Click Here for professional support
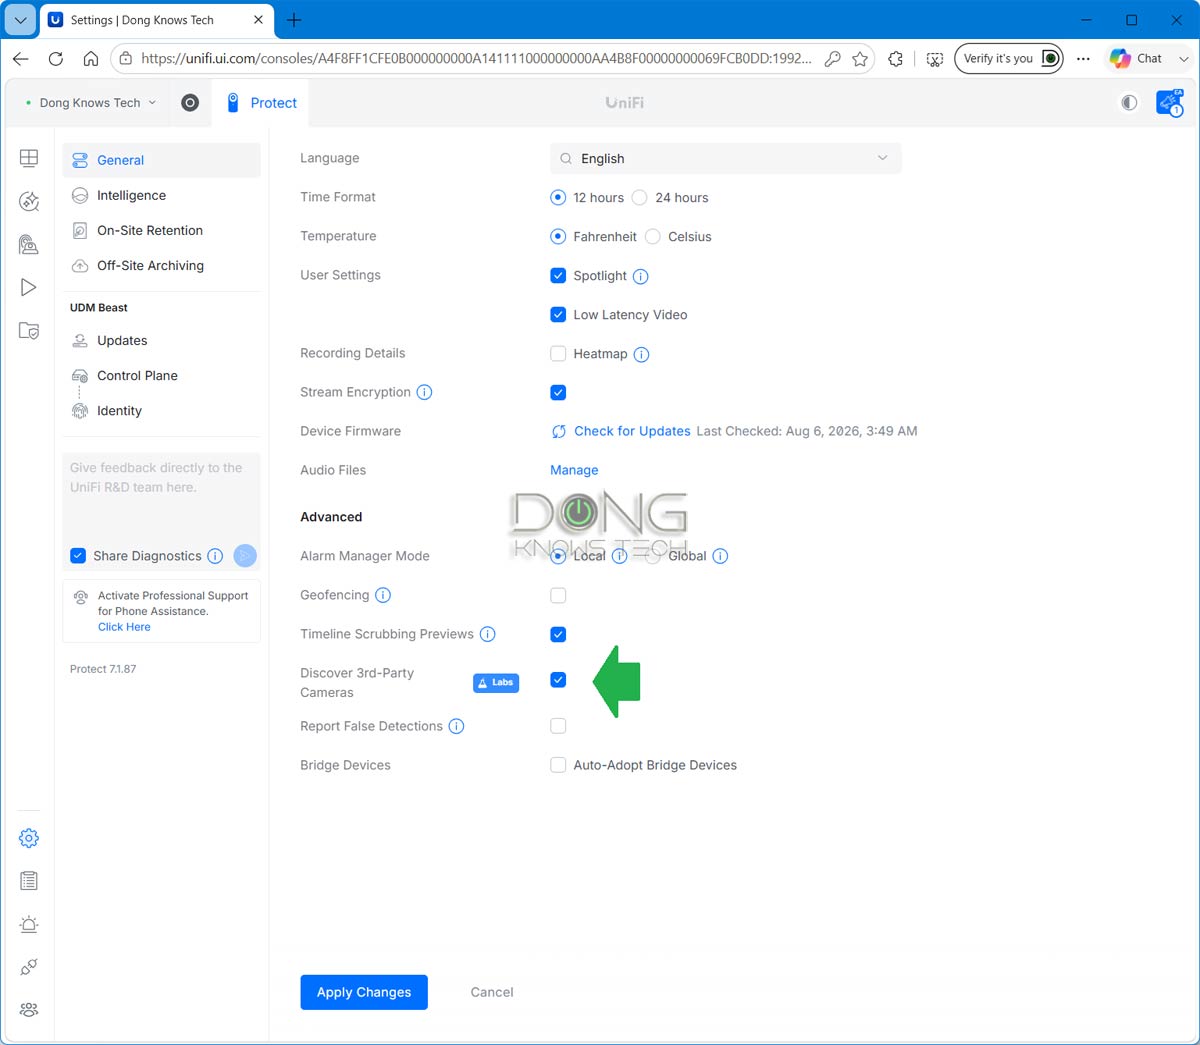 [x=124, y=627]
